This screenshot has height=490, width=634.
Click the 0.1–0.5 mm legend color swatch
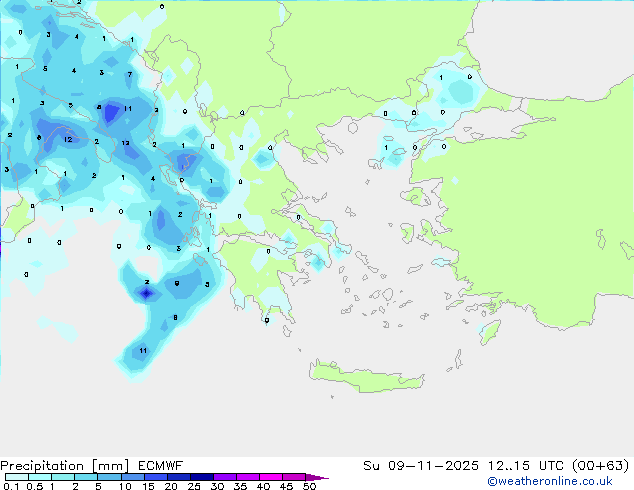pos(17,477)
